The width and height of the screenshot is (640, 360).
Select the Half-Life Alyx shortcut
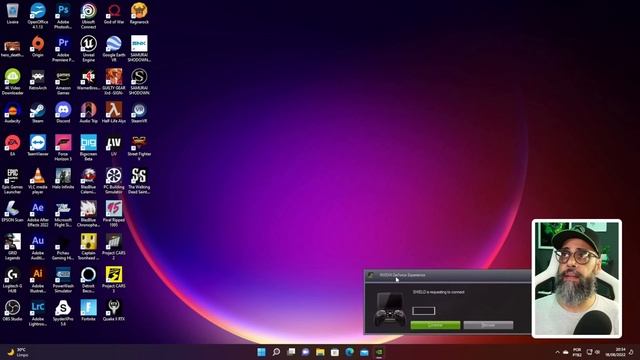[114, 113]
